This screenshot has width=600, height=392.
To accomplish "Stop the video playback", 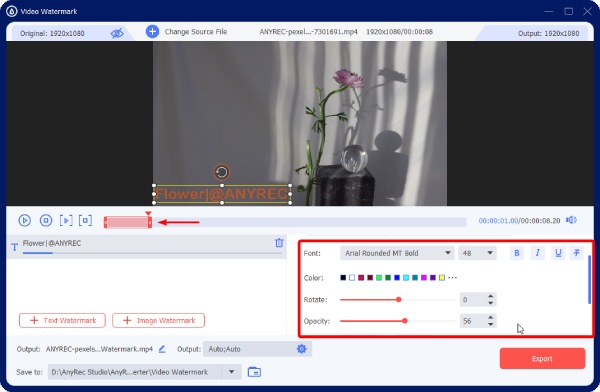I will click(46, 220).
